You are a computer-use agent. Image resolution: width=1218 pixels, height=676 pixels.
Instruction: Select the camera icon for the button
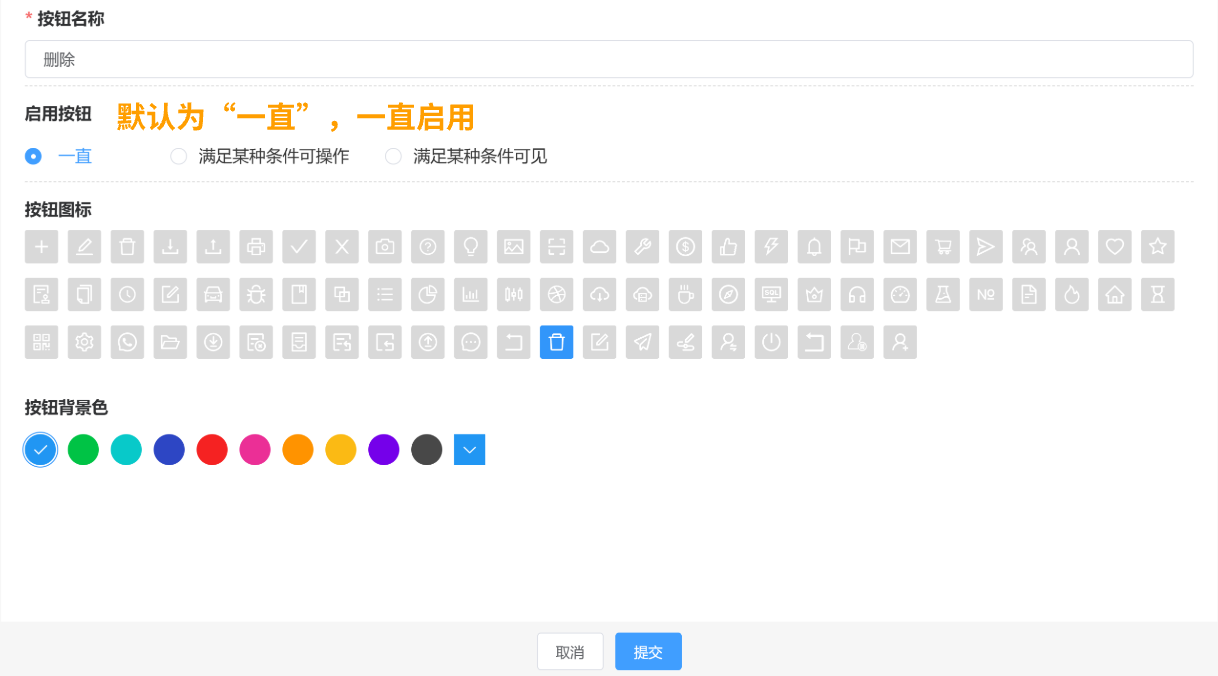pyautogui.click(x=385, y=246)
